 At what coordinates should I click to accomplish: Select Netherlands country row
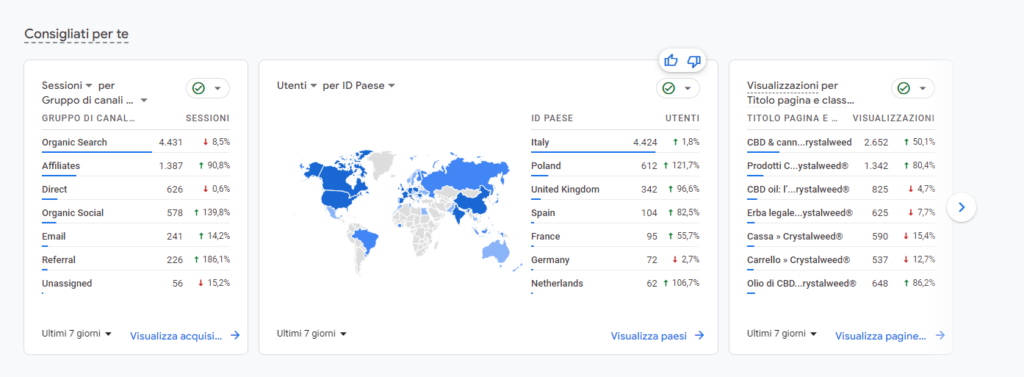[x=615, y=284]
